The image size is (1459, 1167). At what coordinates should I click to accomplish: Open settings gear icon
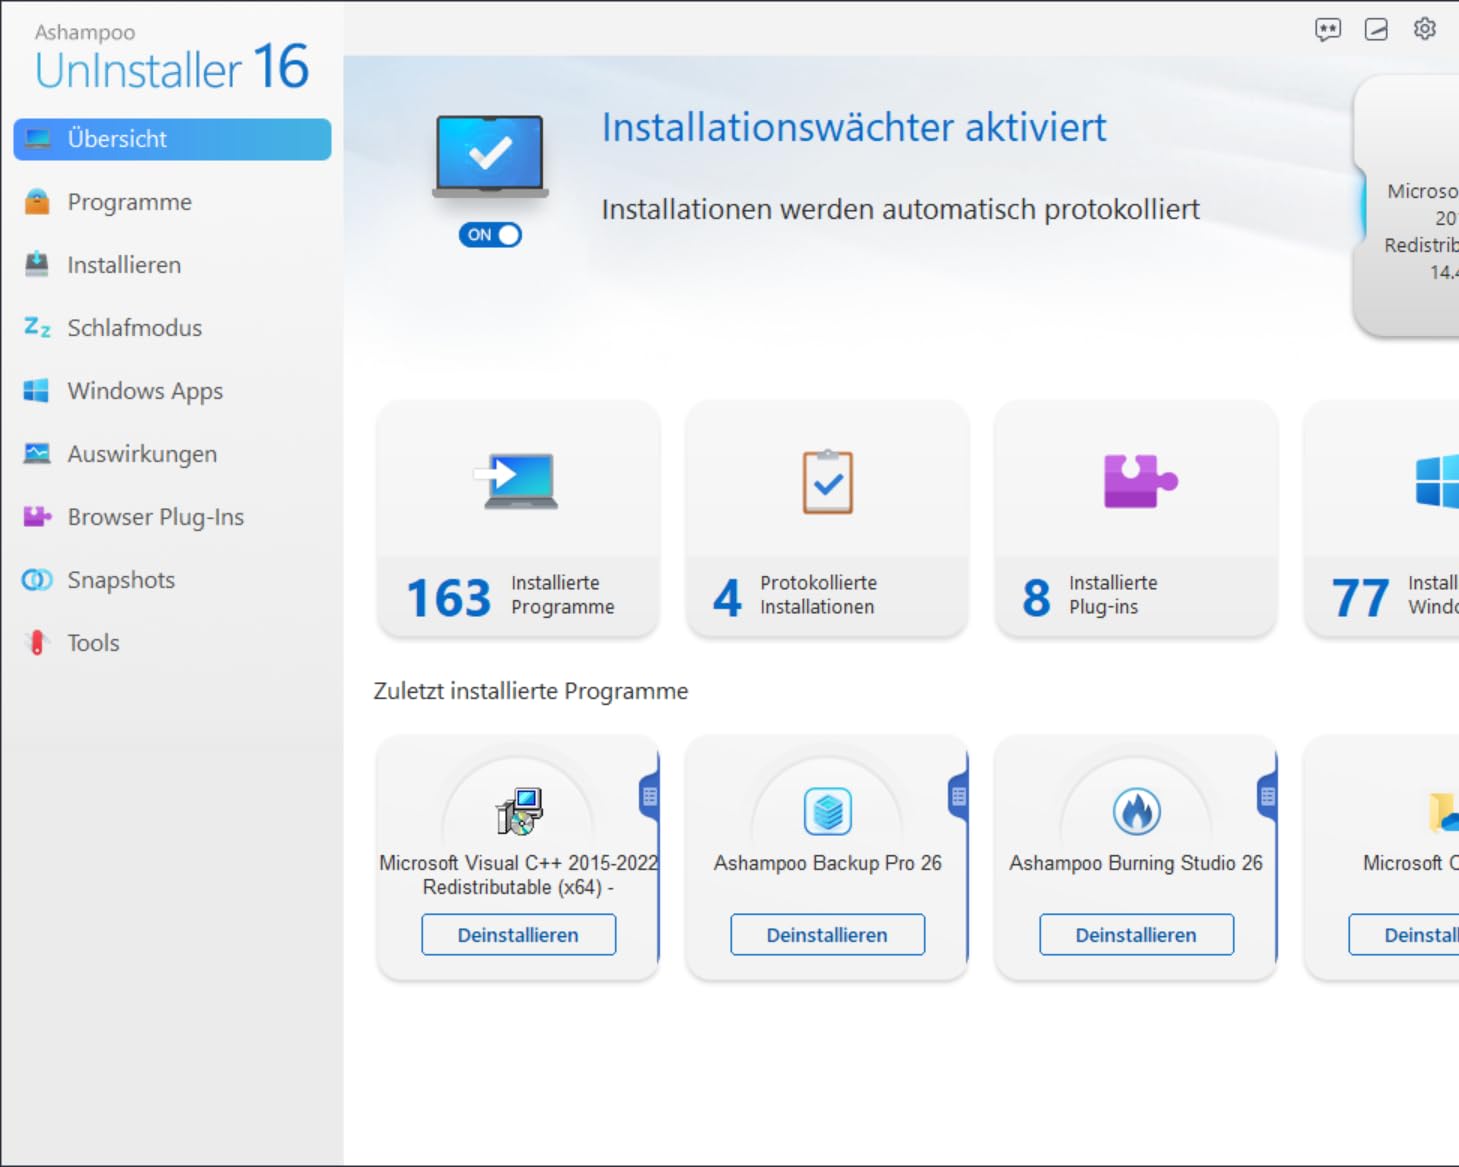pos(1425,29)
